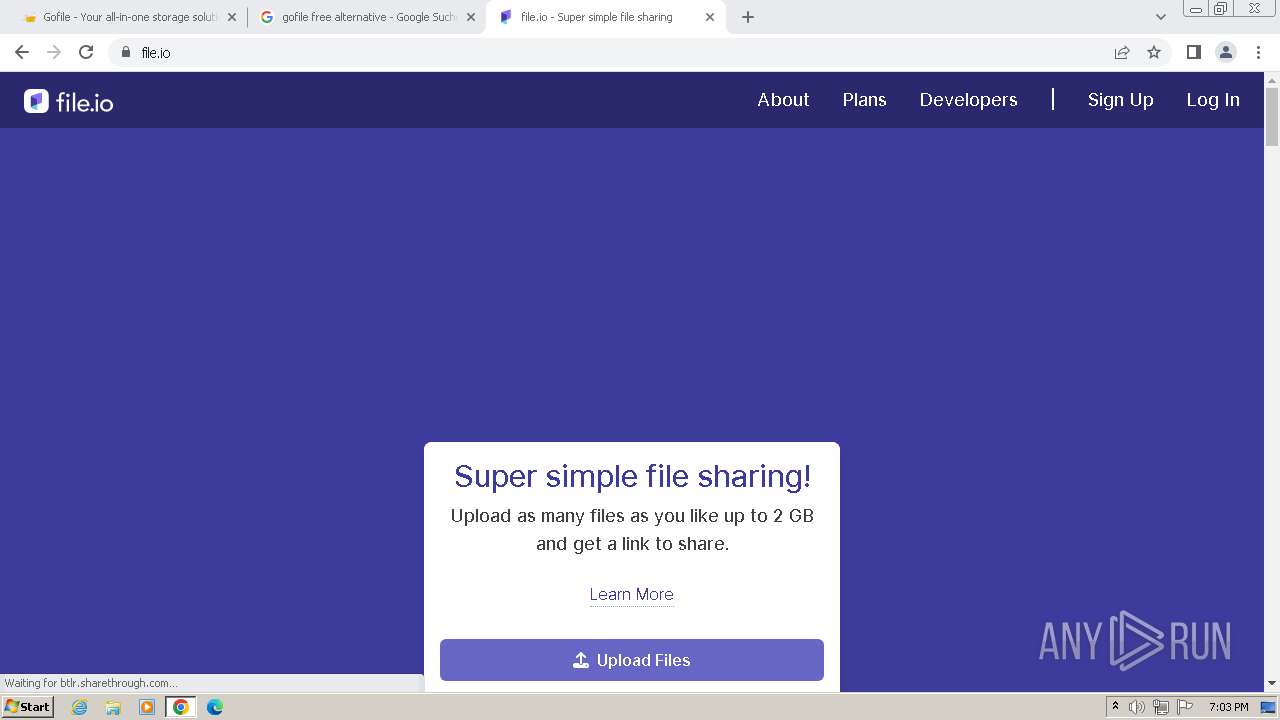Toggle the browser side panel icon
The width and height of the screenshot is (1280, 720).
pyautogui.click(x=1193, y=52)
